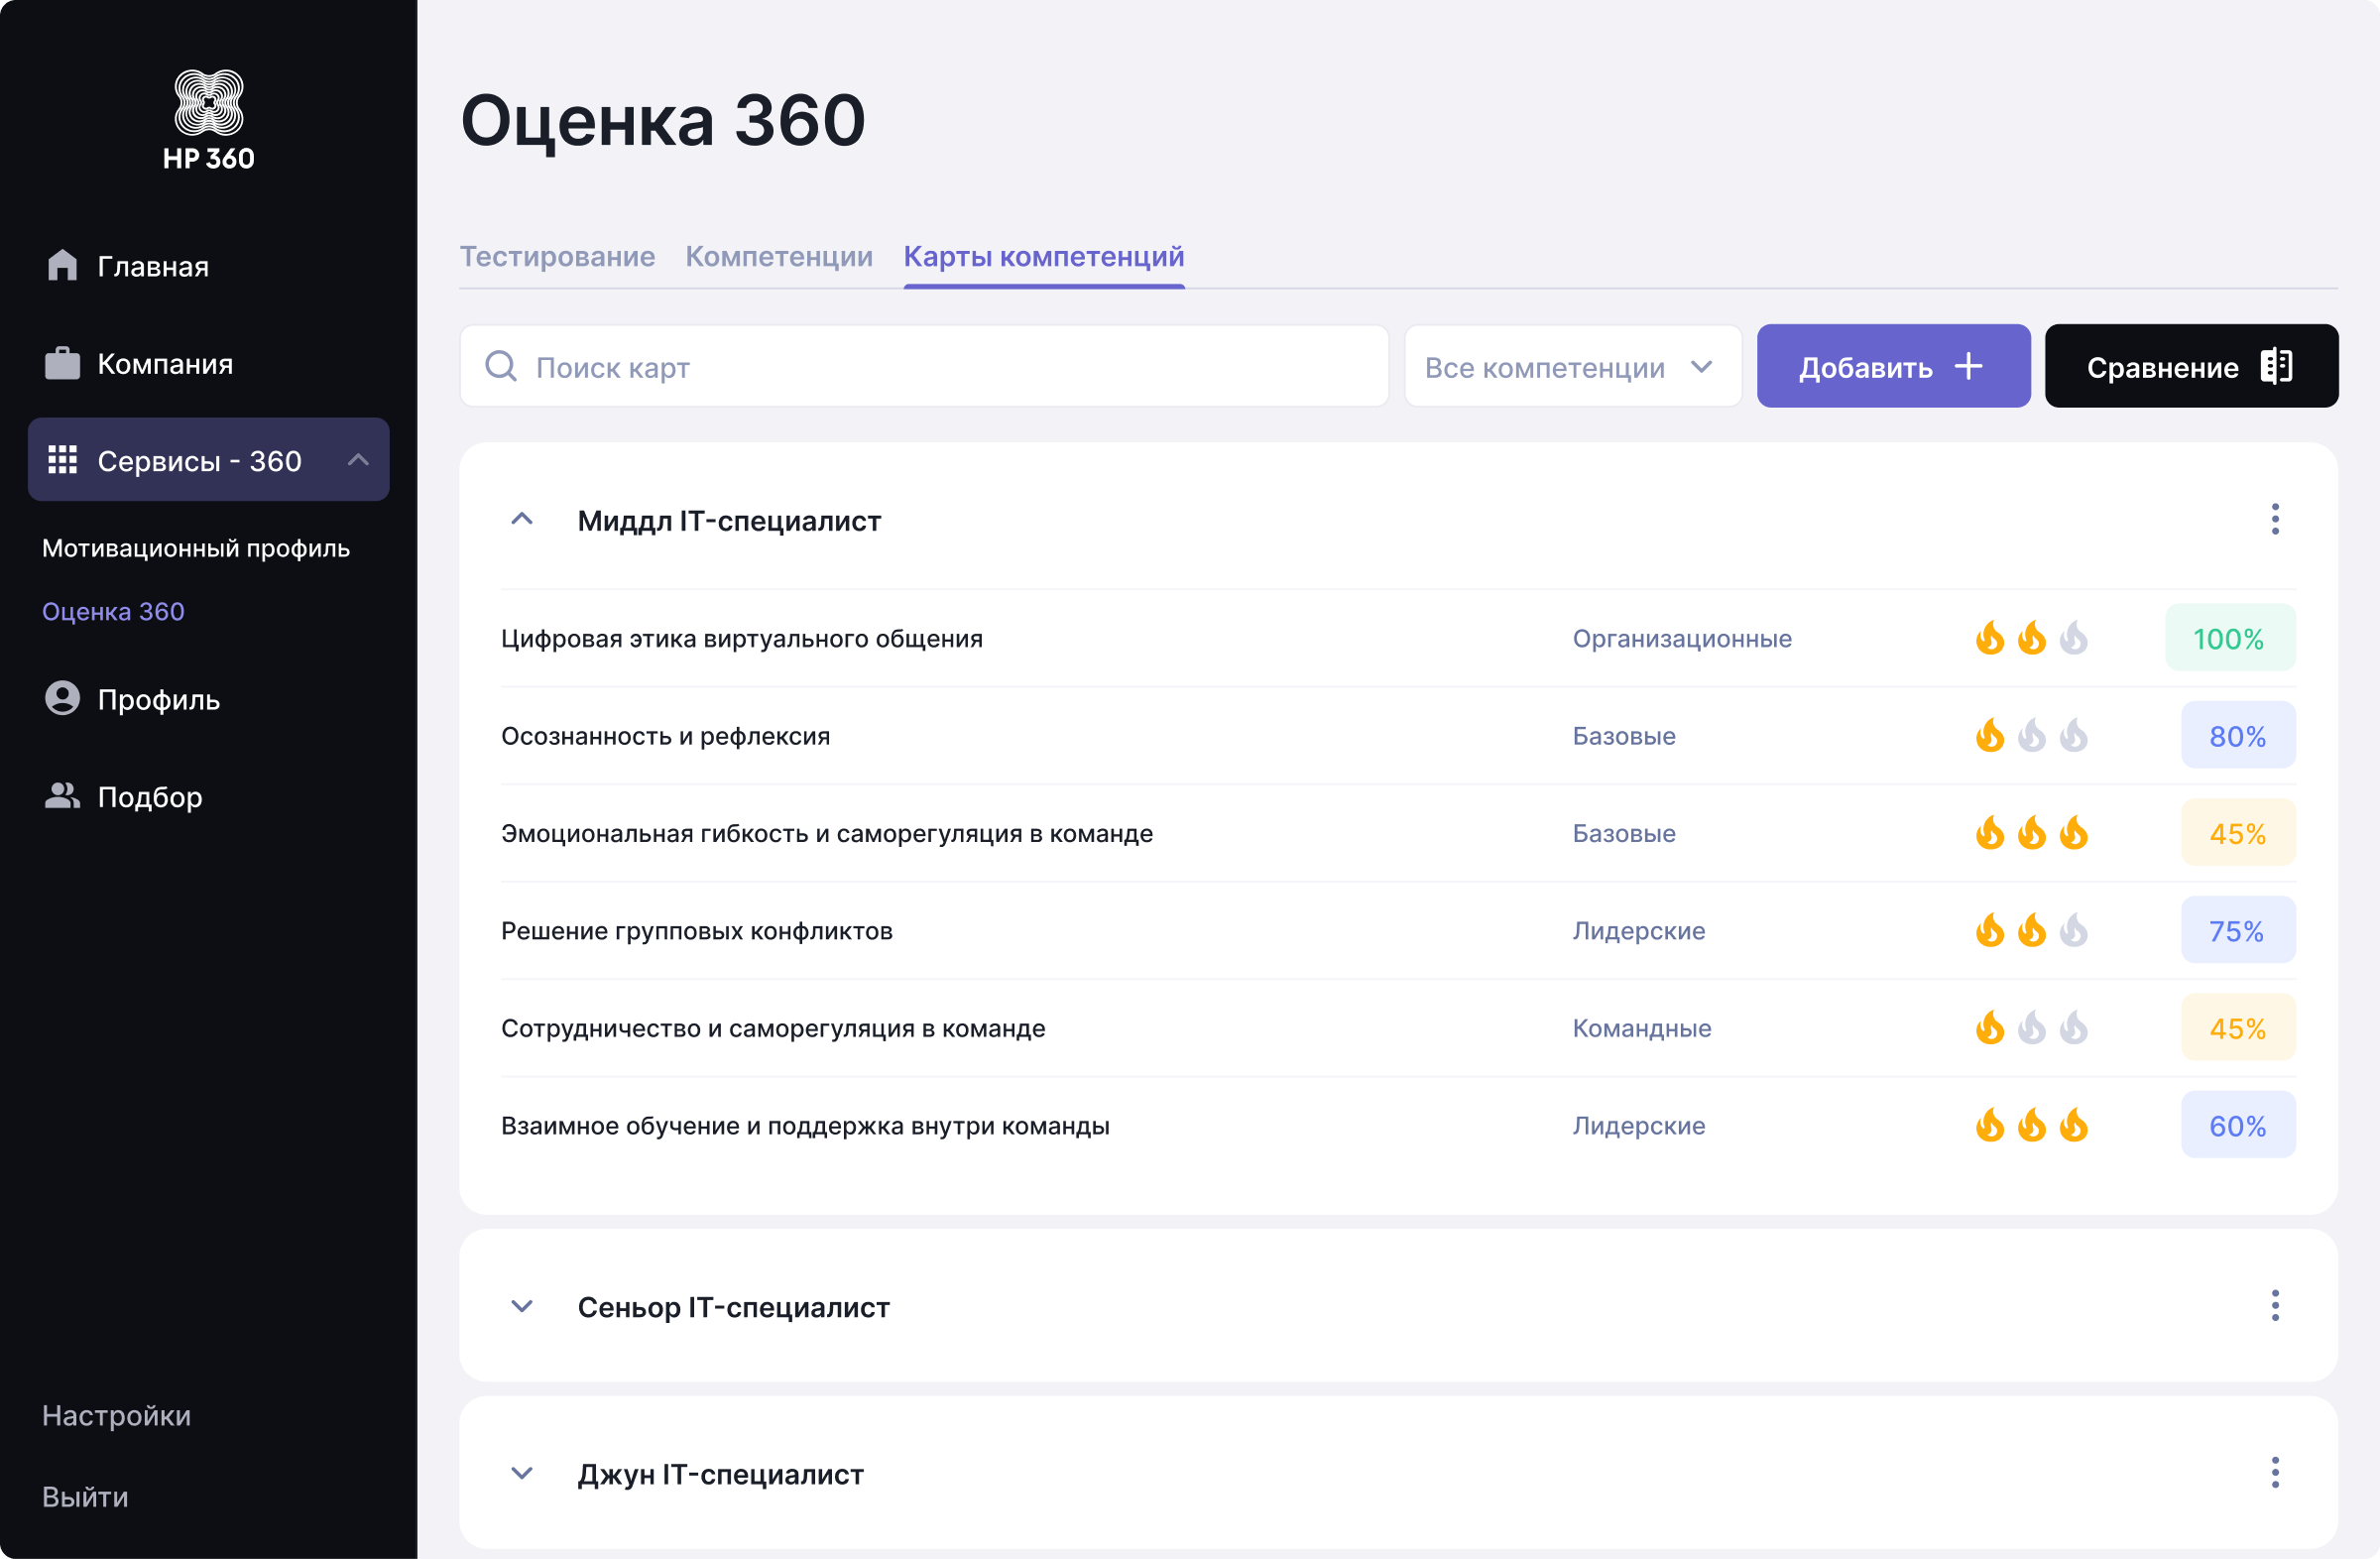Viewport: 2380px width, 1559px height.
Task: Click third flame rating for Осознанность и рефлексия
Action: click(x=2073, y=736)
